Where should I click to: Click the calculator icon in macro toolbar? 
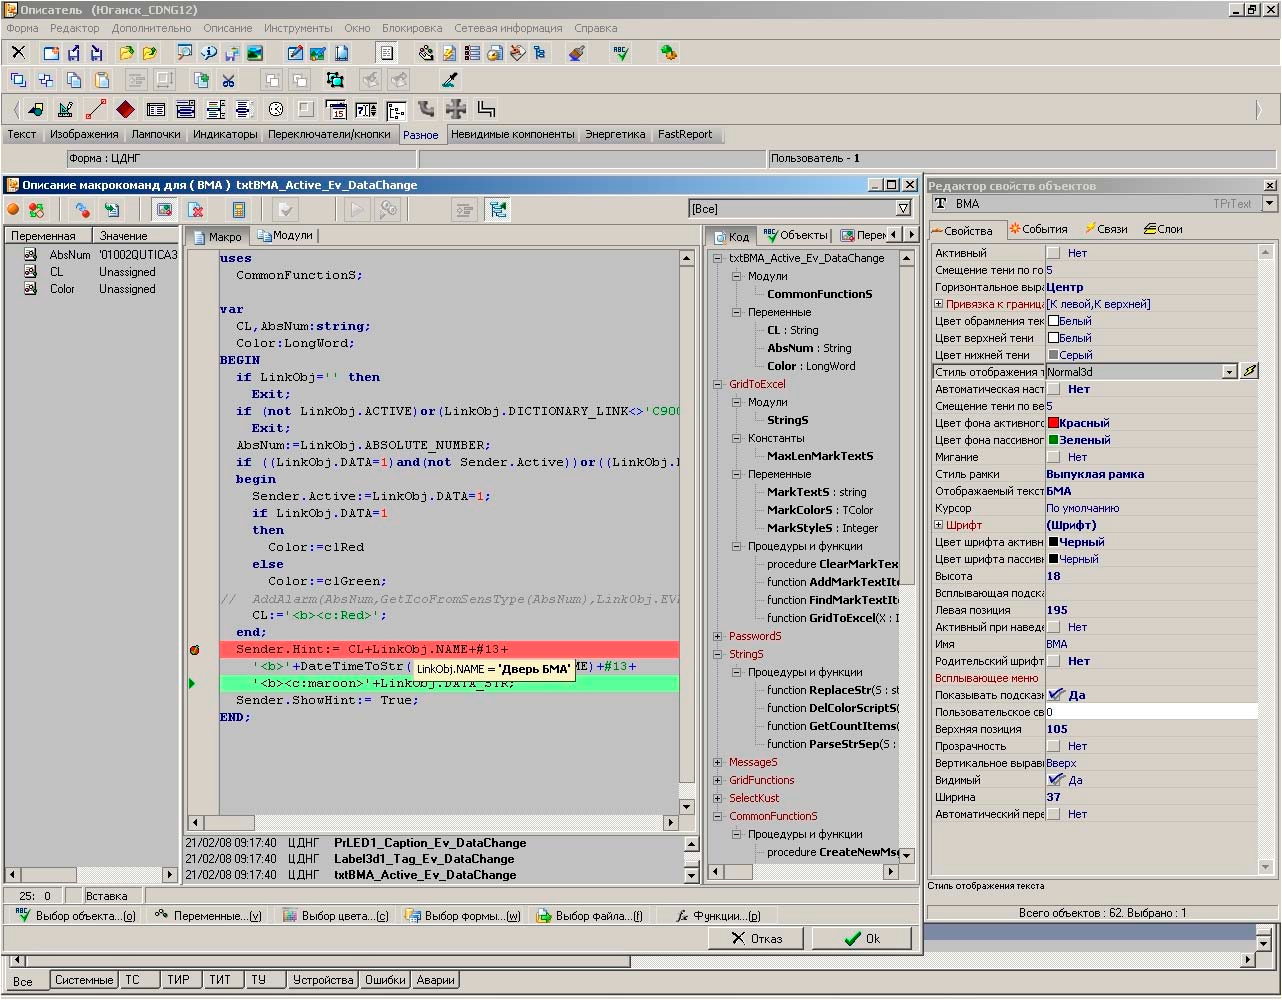click(x=239, y=209)
